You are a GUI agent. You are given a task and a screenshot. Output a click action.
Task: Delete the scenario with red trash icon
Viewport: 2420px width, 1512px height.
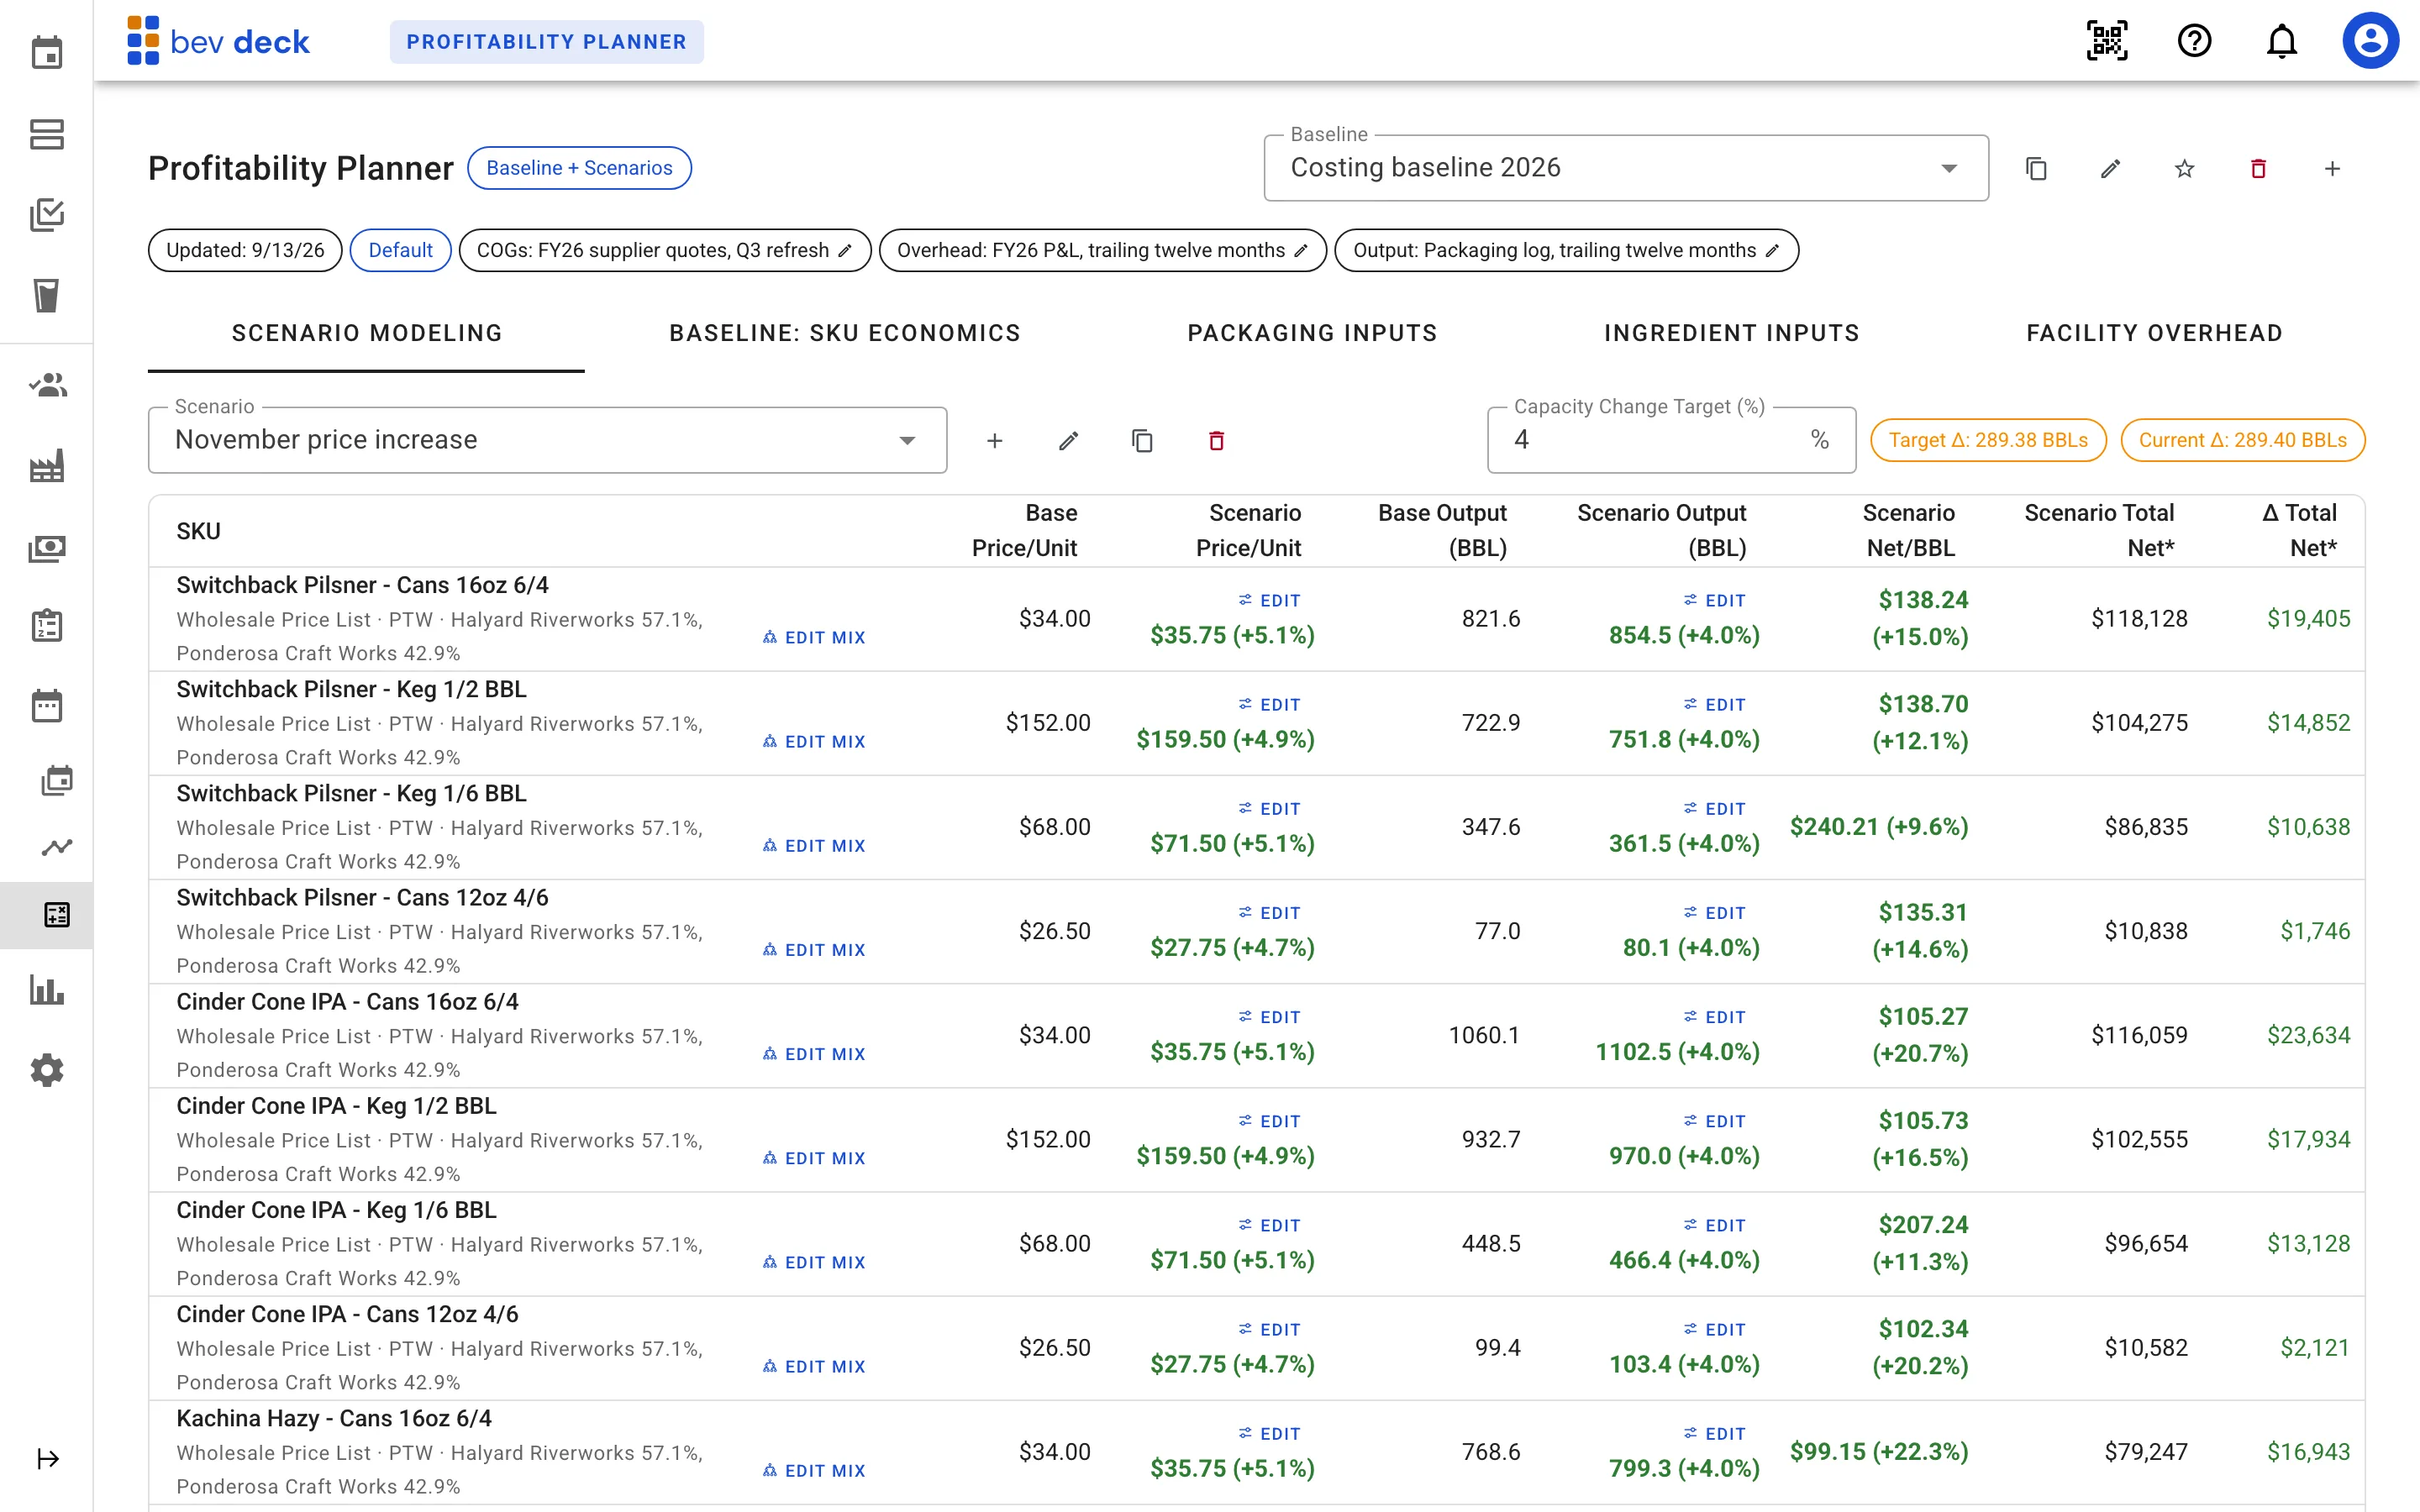1216,440
